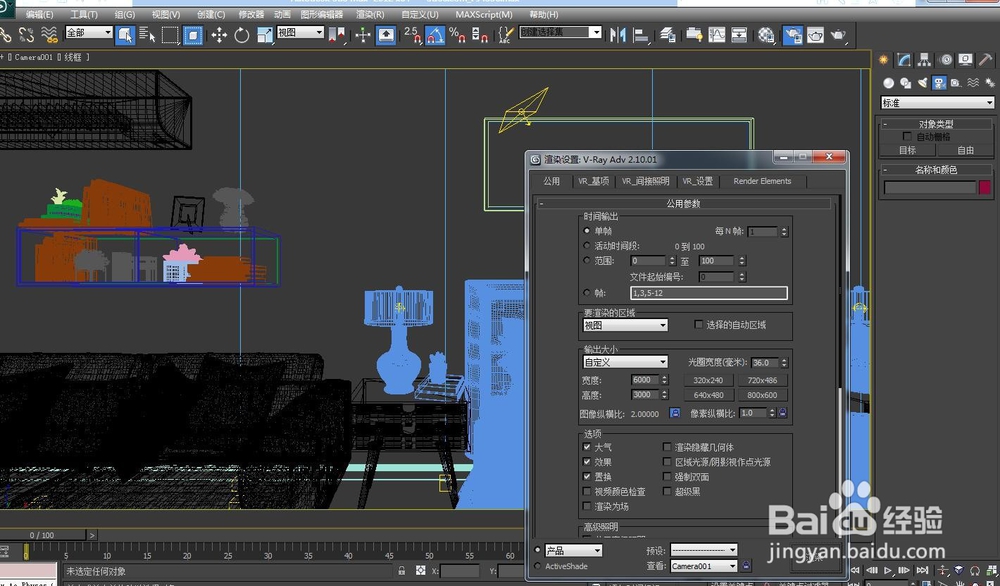Viewport: 1000px width, 586px height.
Task: Select the Select and Move tool
Action: click(219, 36)
